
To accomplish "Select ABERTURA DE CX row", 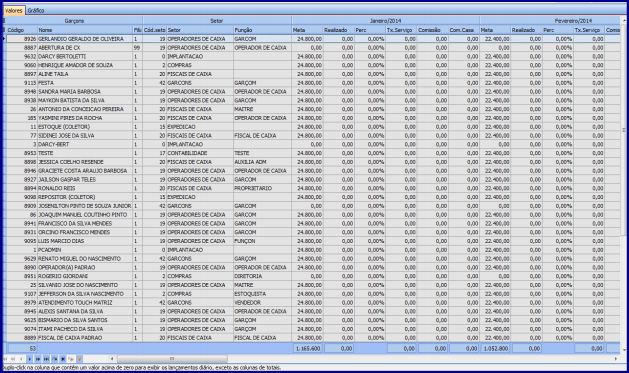I will tap(313, 48).
